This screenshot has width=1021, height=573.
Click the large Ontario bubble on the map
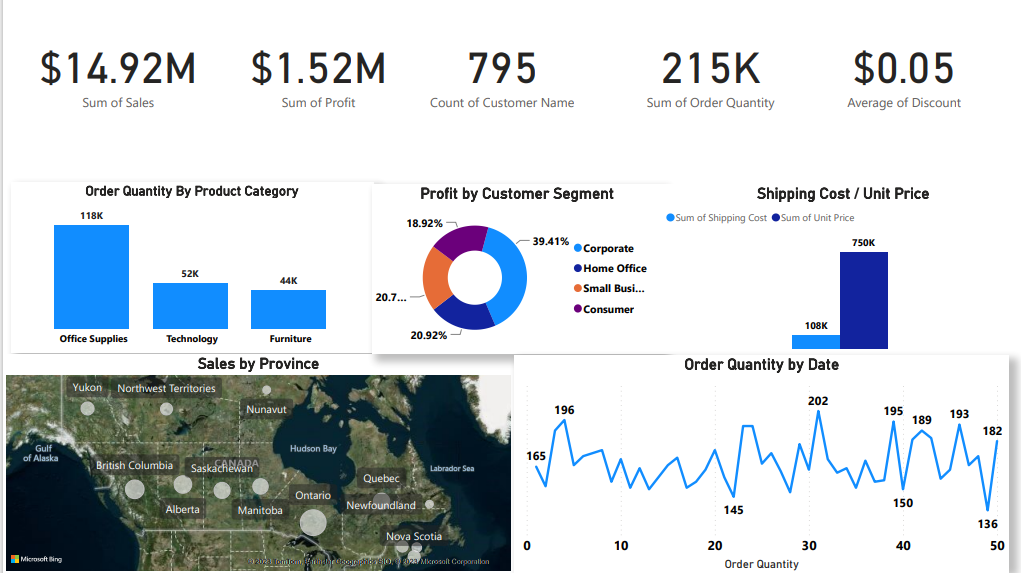tap(313, 522)
